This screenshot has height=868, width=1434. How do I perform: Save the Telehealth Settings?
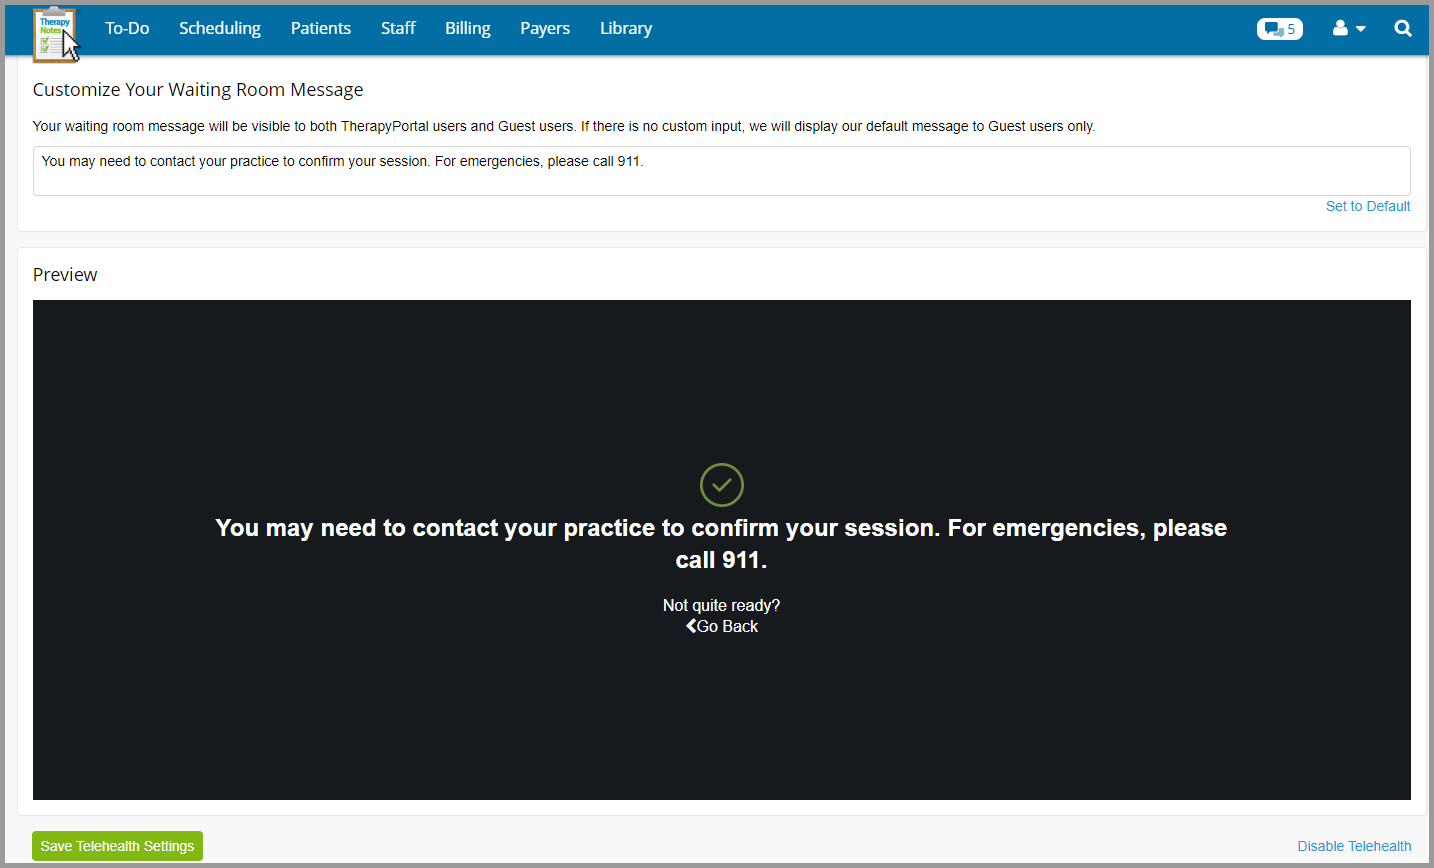(x=117, y=846)
